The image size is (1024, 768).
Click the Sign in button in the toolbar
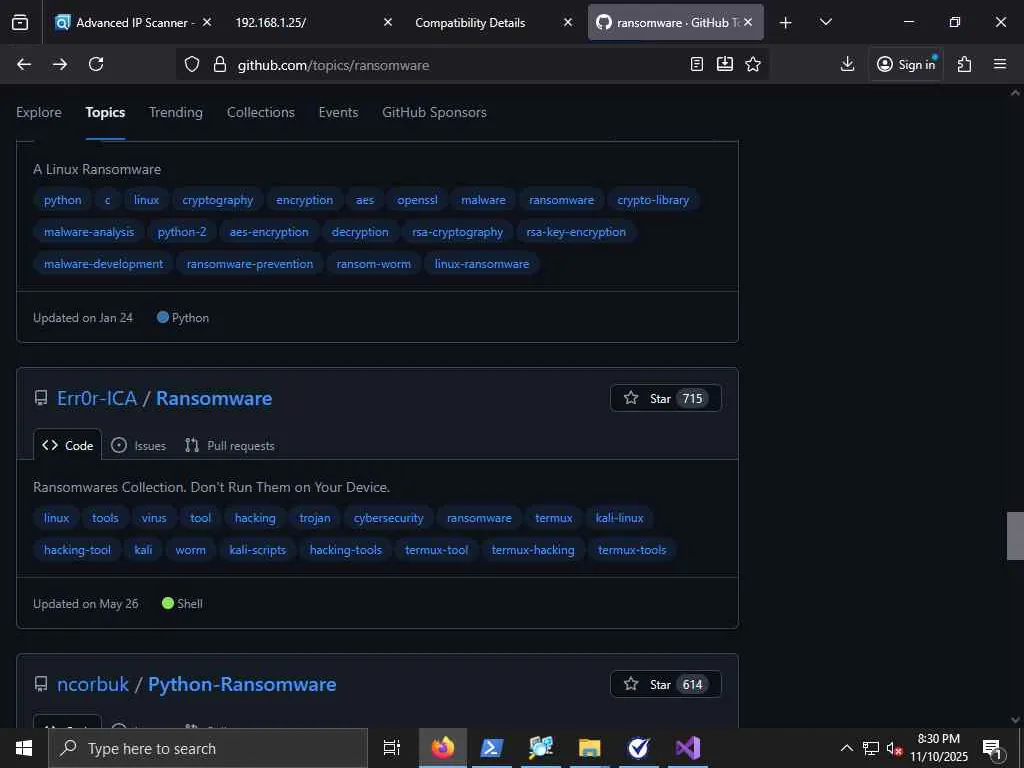coord(906,64)
